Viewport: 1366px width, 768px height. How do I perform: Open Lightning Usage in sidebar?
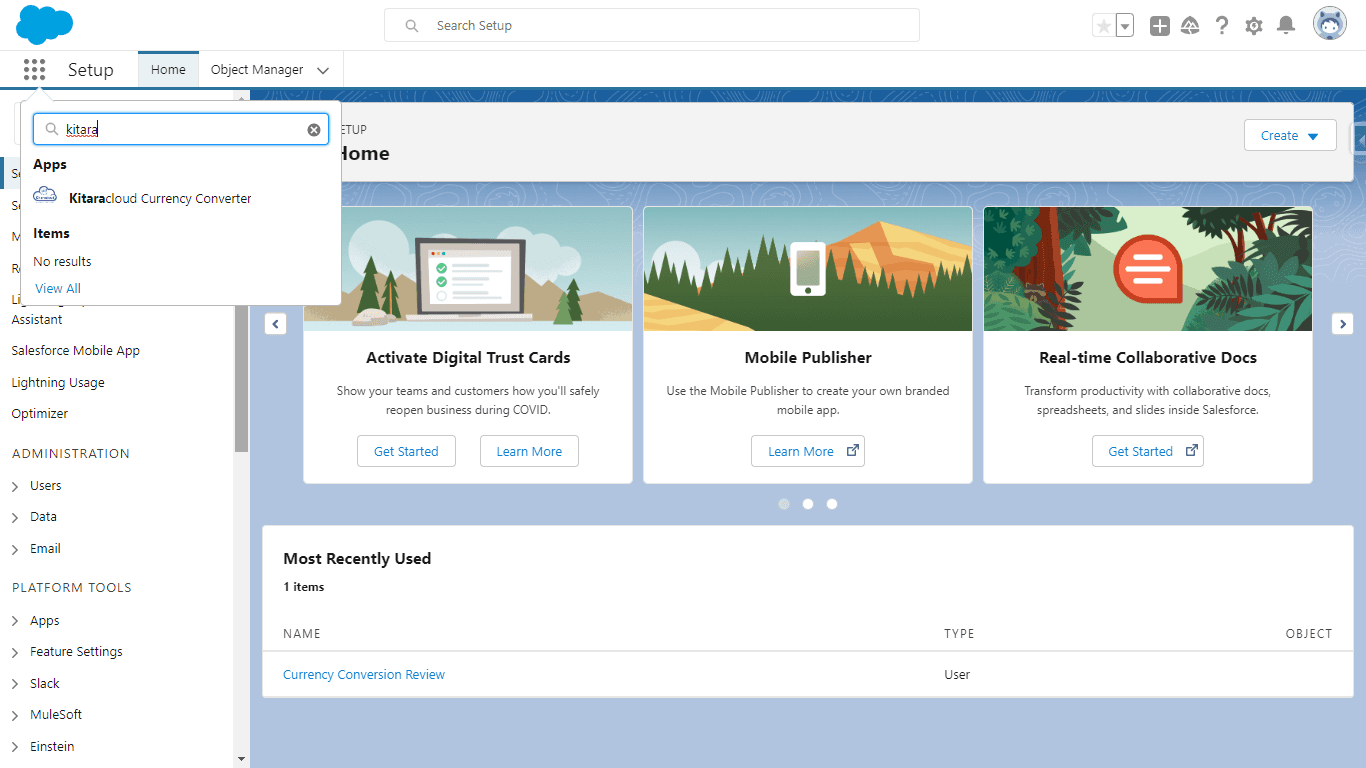click(58, 383)
